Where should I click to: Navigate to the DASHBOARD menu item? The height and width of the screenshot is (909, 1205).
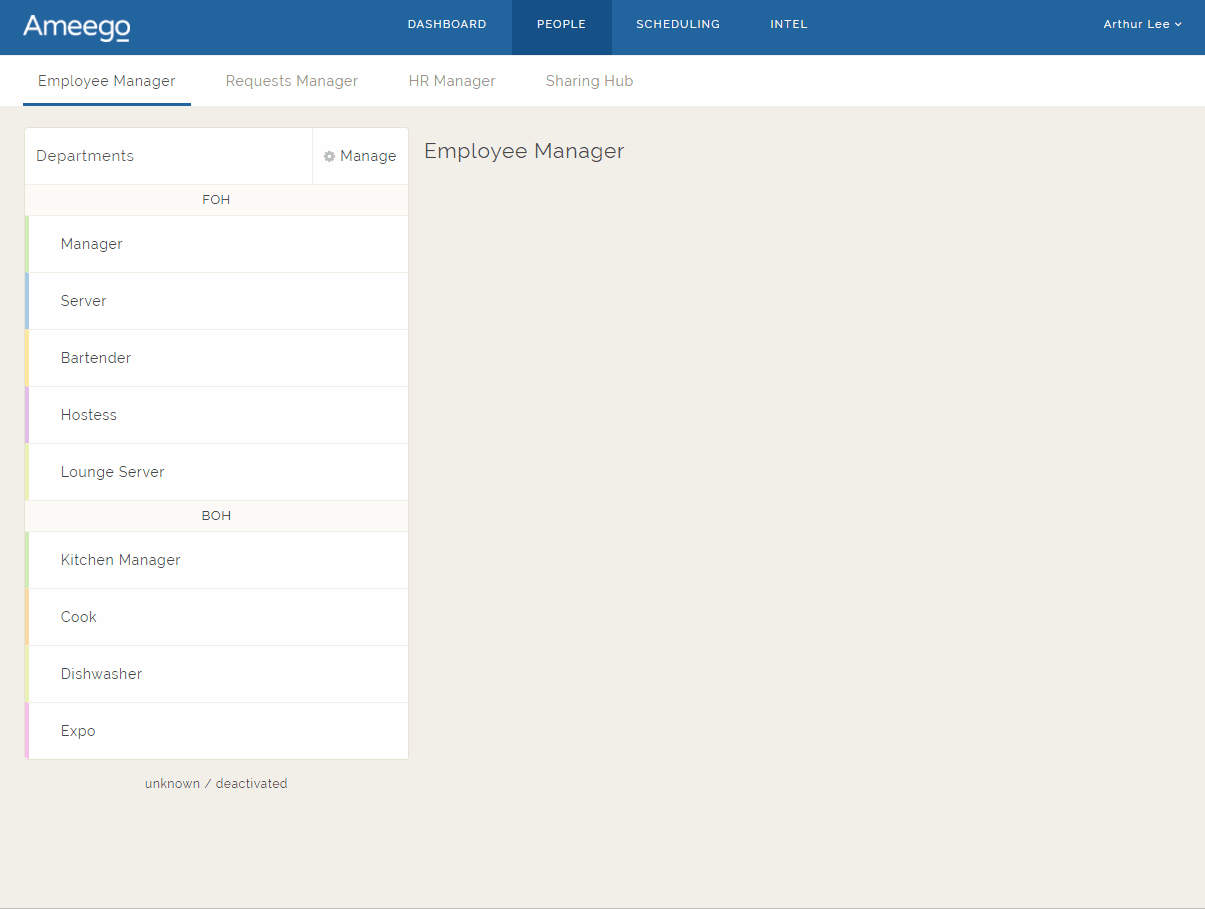pos(447,24)
